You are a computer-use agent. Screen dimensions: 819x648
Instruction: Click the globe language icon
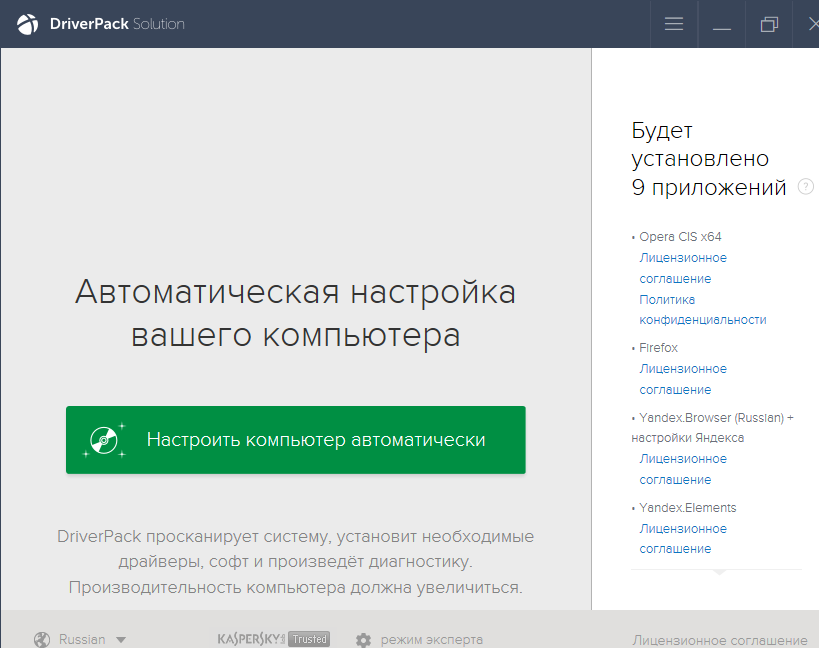click(42, 640)
